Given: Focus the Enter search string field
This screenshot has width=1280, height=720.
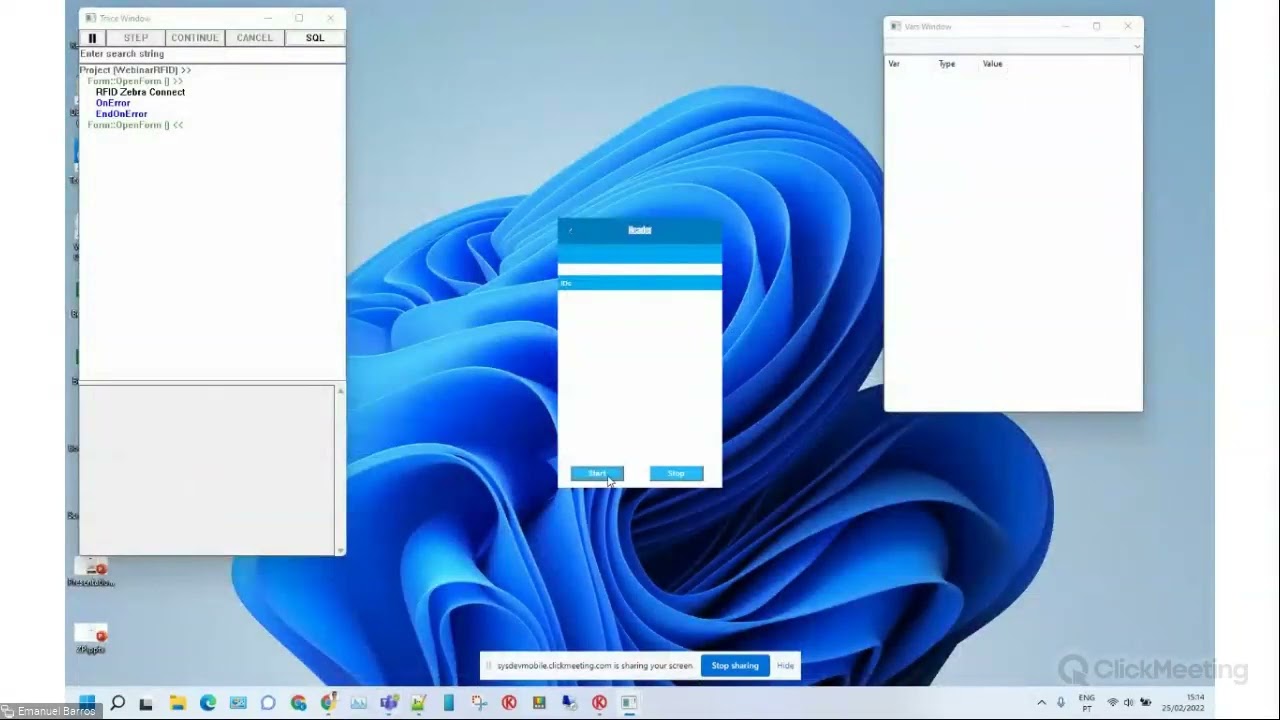Looking at the screenshot, I should tap(212, 54).
